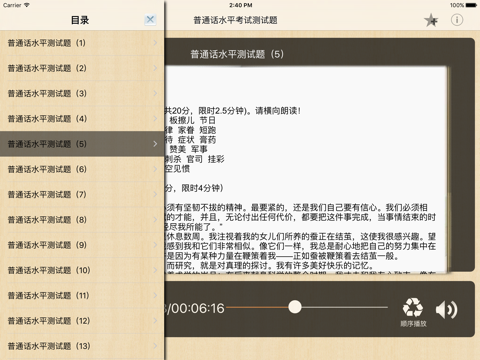The height and width of the screenshot is (360, 480).
Task: Open 普通话水平测试题 (4) in the list
Action: [x=82, y=119]
